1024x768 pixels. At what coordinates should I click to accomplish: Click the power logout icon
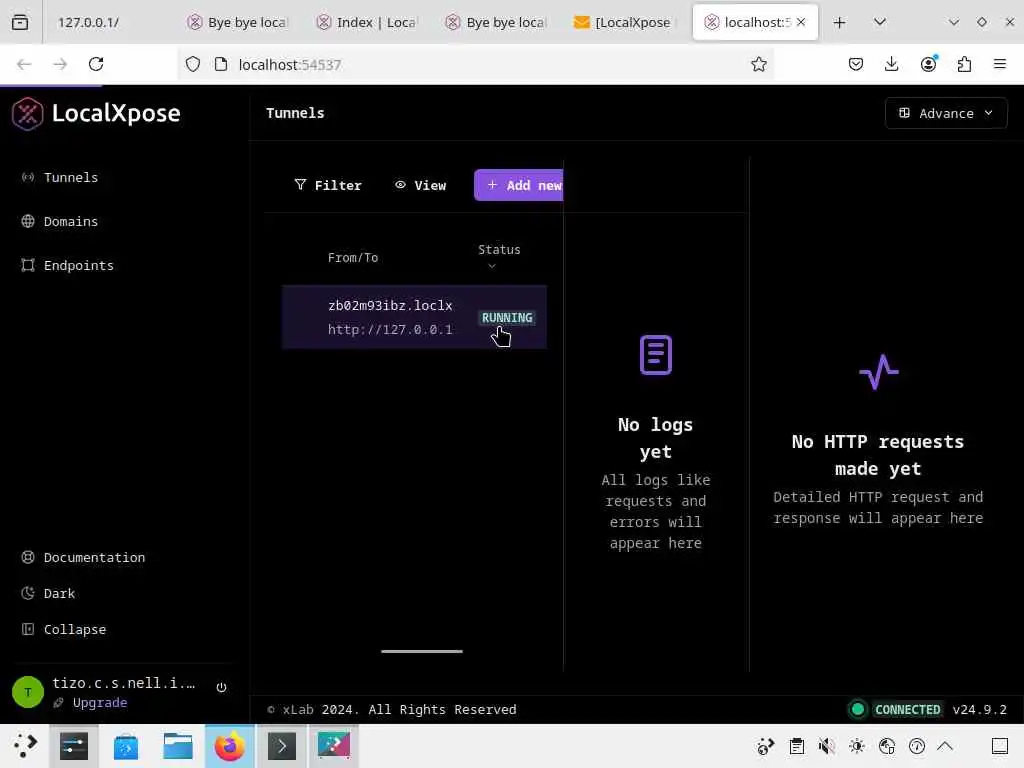(x=221, y=687)
